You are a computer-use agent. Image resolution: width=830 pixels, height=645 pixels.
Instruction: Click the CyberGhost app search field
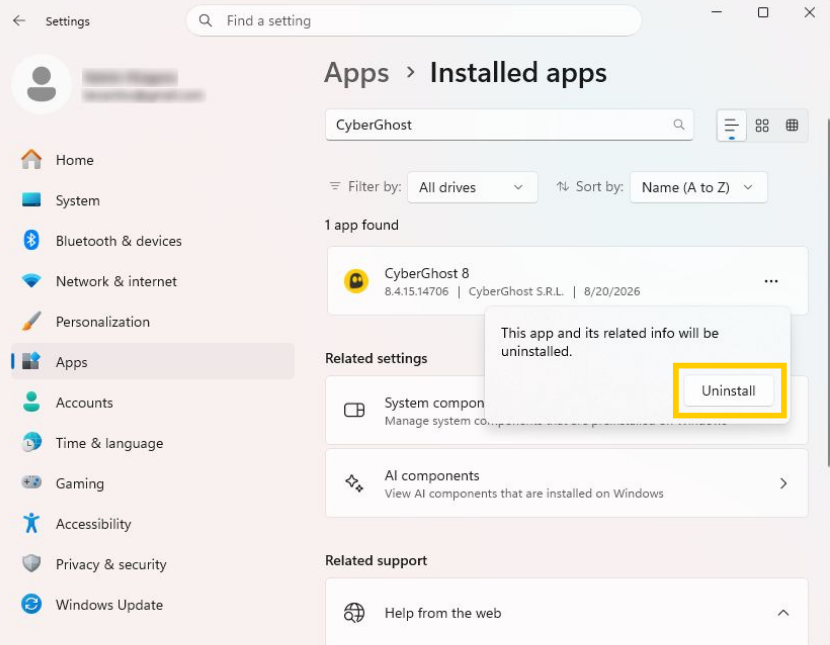pos(509,125)
